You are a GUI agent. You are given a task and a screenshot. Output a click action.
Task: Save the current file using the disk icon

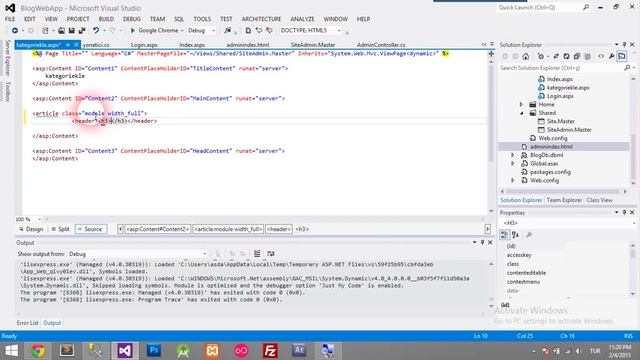pos(71,31)
